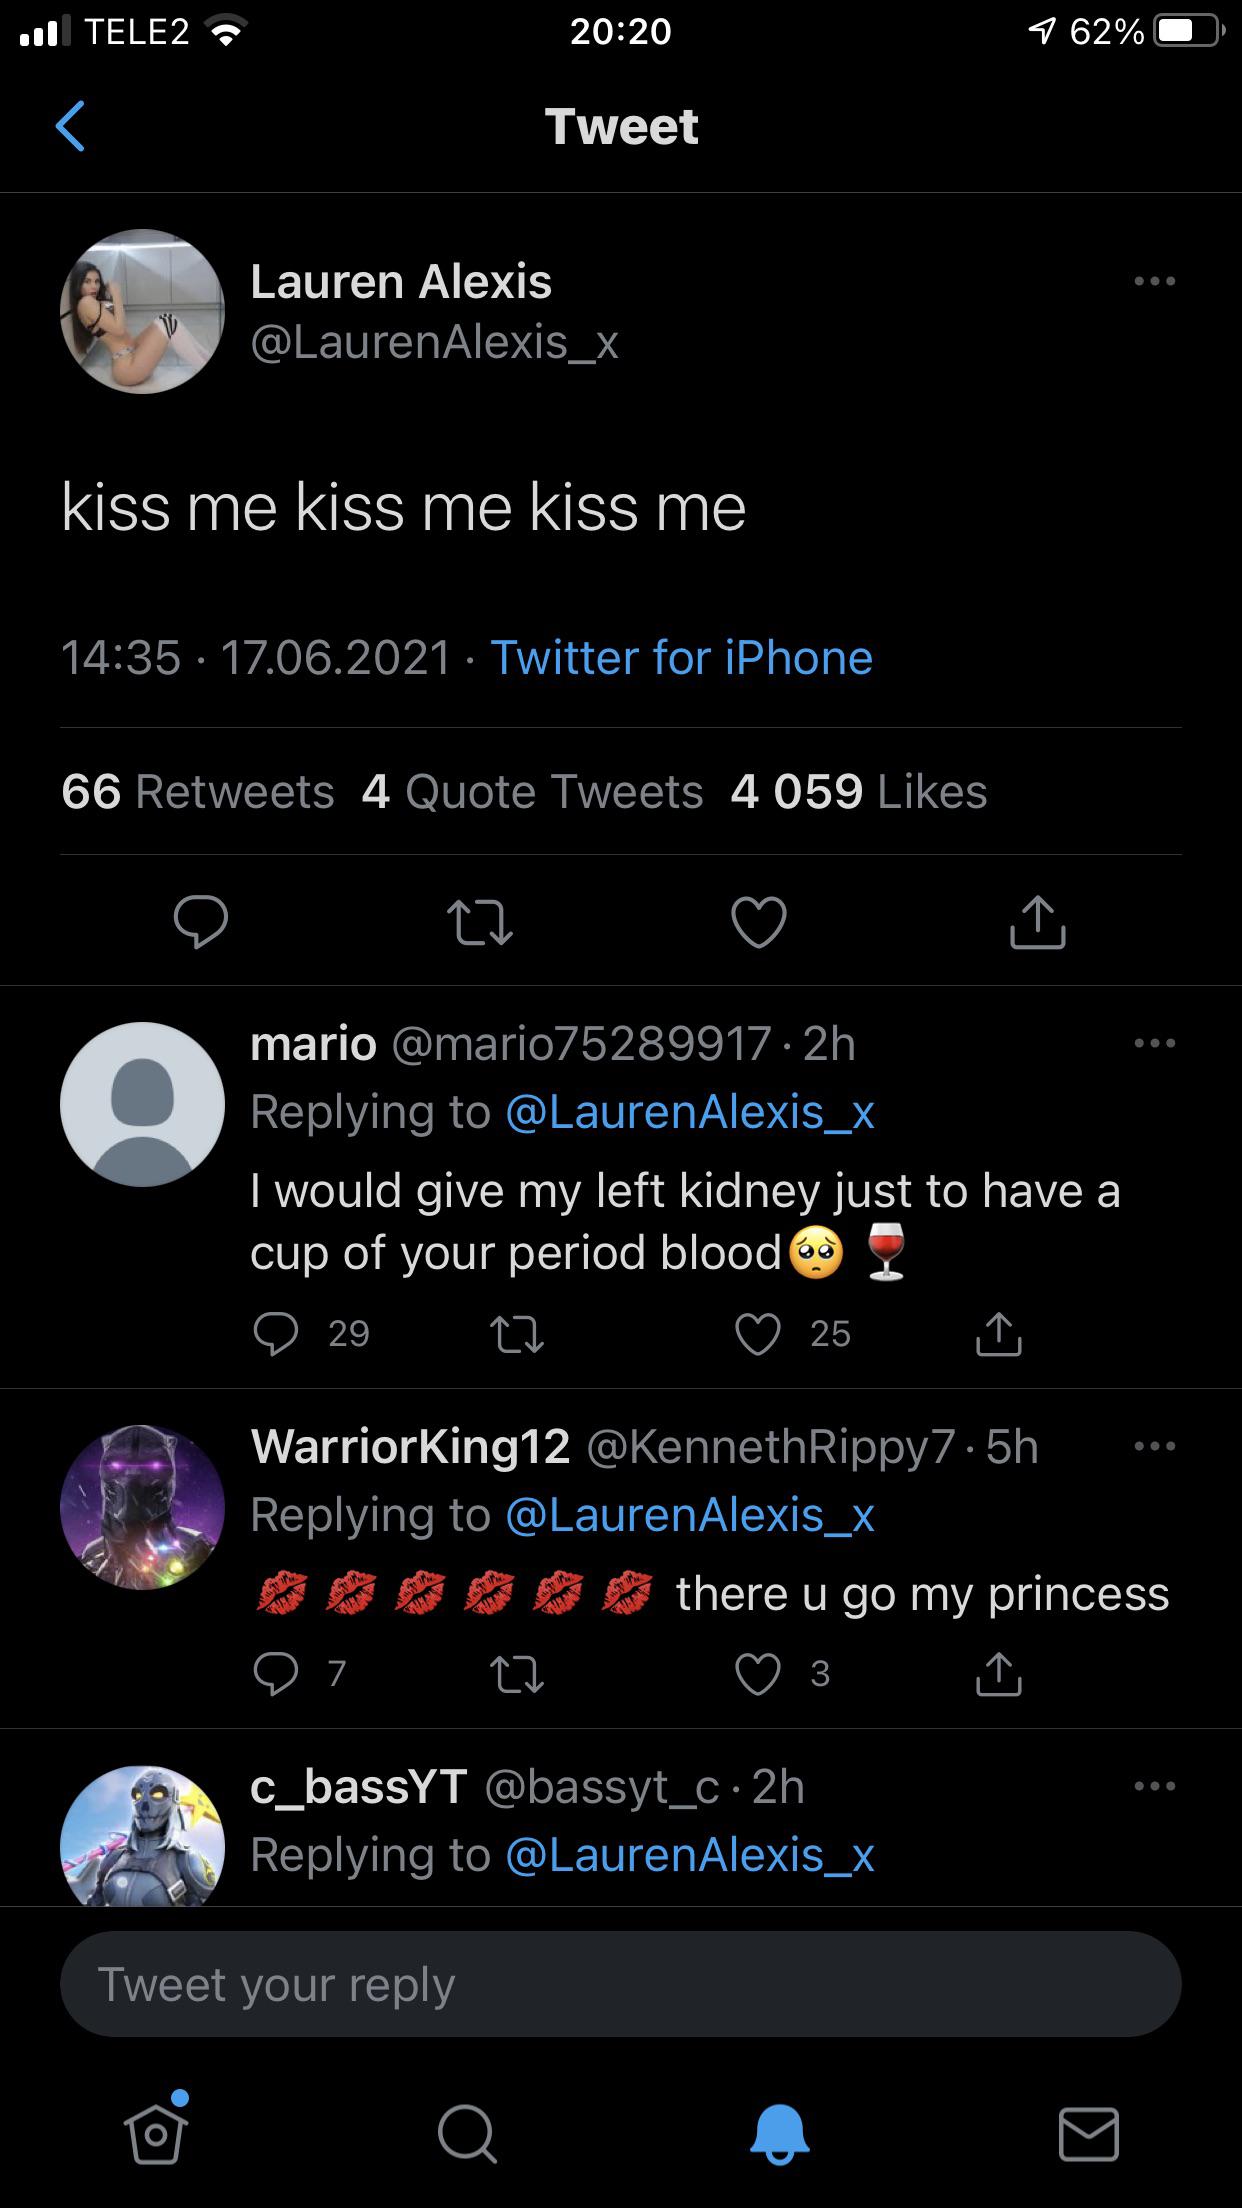Share WarriorKing12's reply
The width and height of the screenshot is (1242, 2208).
[998, 1674]
